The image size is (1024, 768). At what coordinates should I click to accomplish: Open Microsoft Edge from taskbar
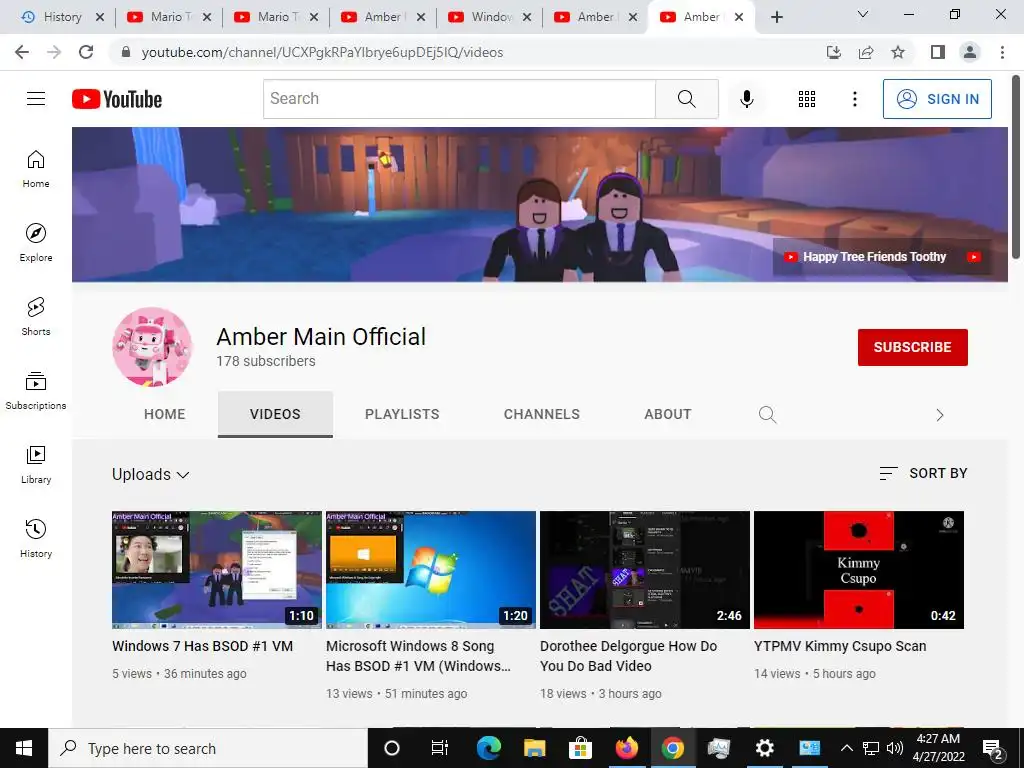tap(488, 748)
